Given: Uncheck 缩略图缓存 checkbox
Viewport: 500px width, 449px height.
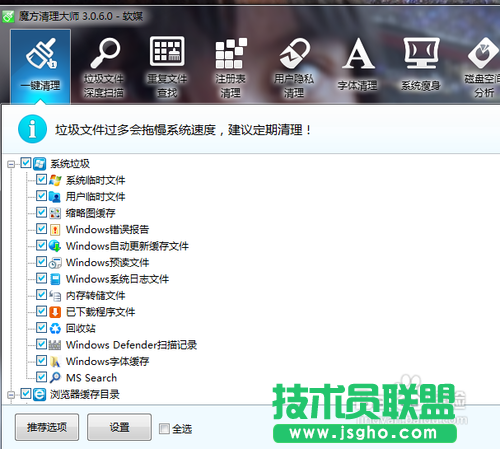Looking at the screenshot, I should tap(41, 212).
